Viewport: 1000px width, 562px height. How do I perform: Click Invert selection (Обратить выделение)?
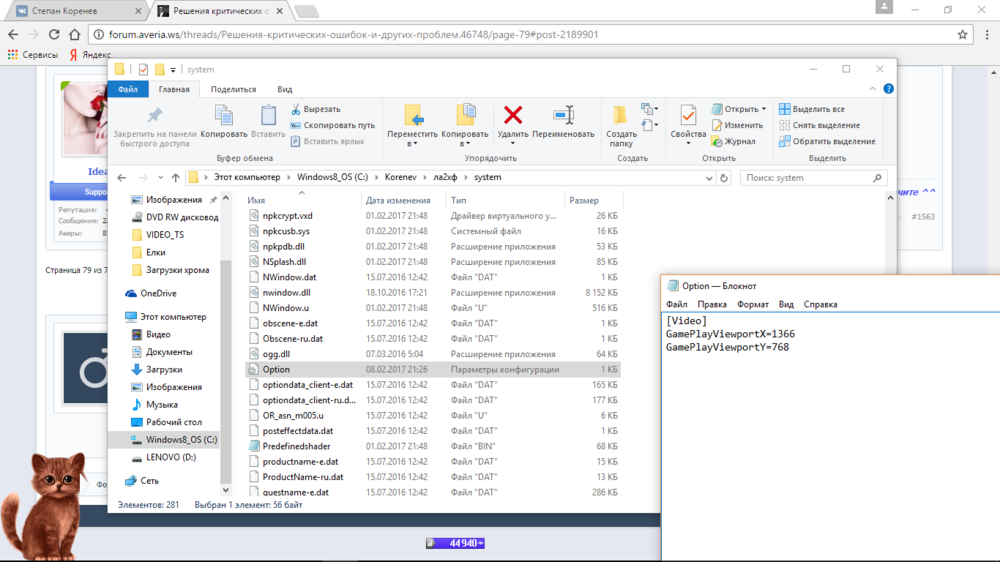[x=819, y=141]
